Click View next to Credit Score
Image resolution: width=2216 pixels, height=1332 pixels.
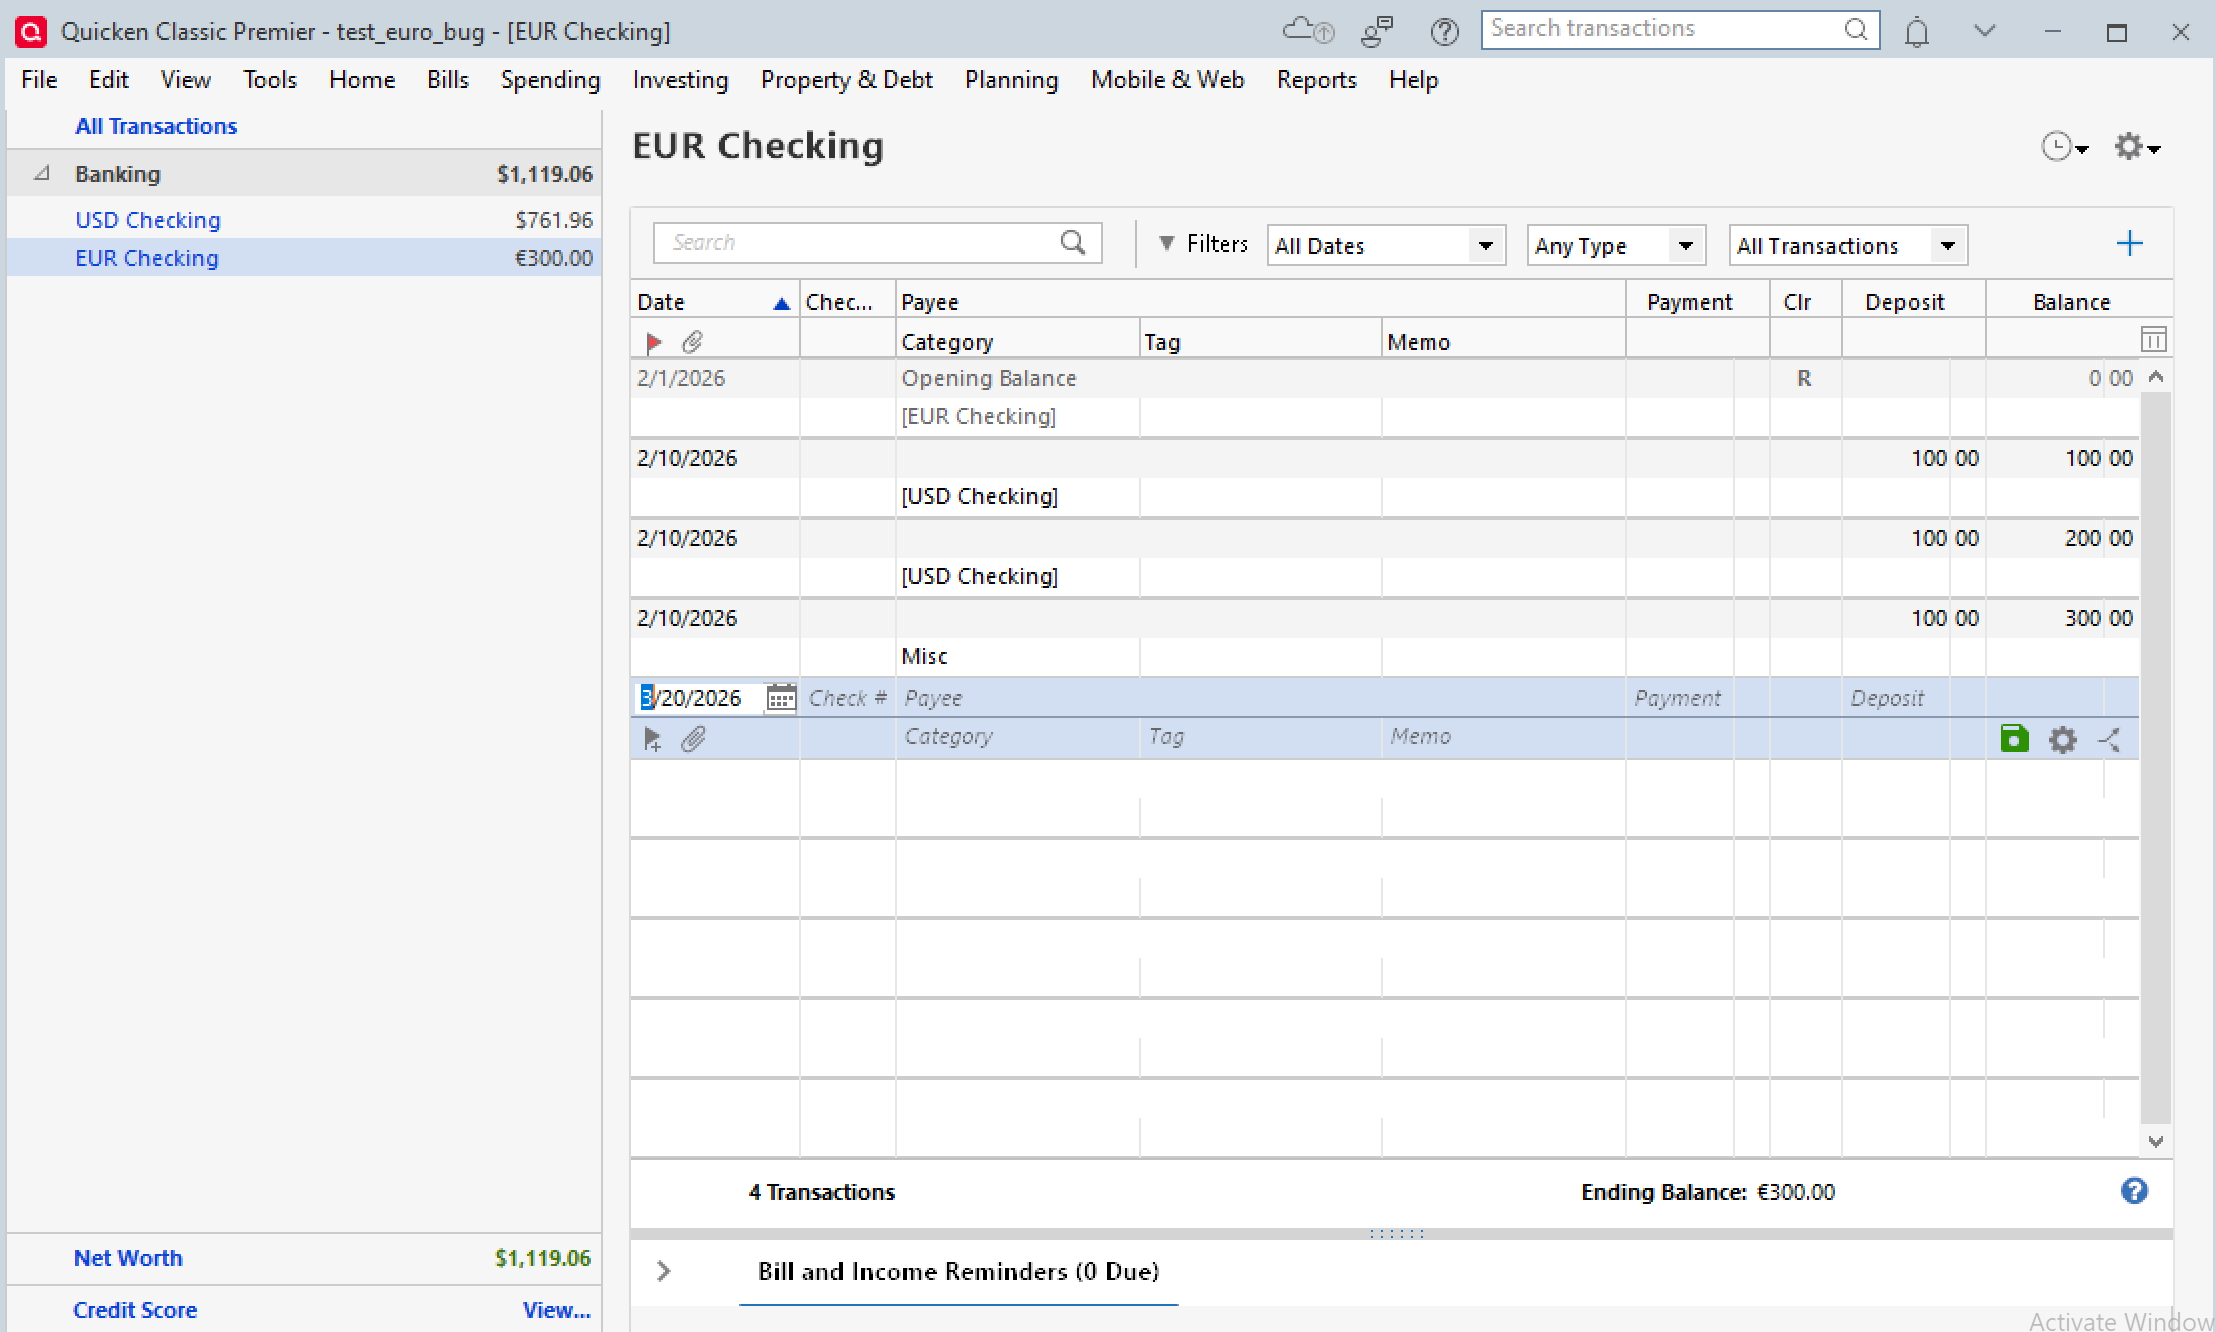click(556, 1310)
